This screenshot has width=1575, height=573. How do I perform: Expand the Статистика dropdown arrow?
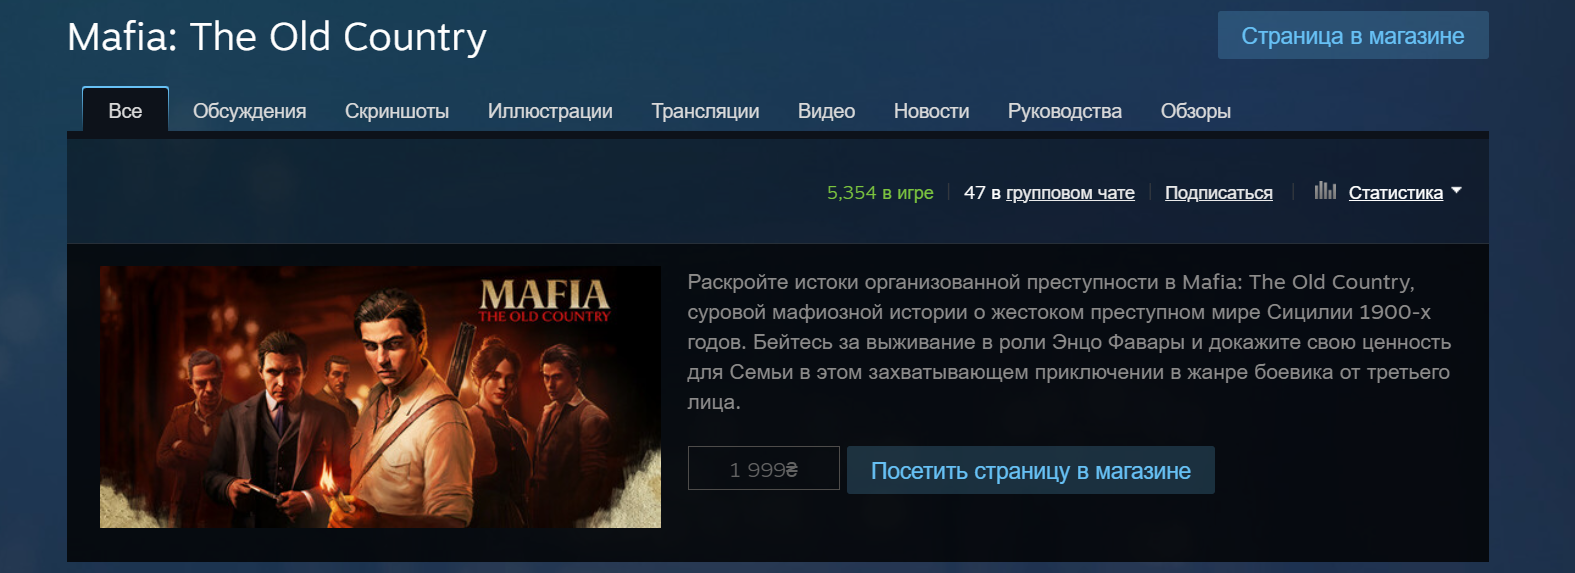point(1456,190)
